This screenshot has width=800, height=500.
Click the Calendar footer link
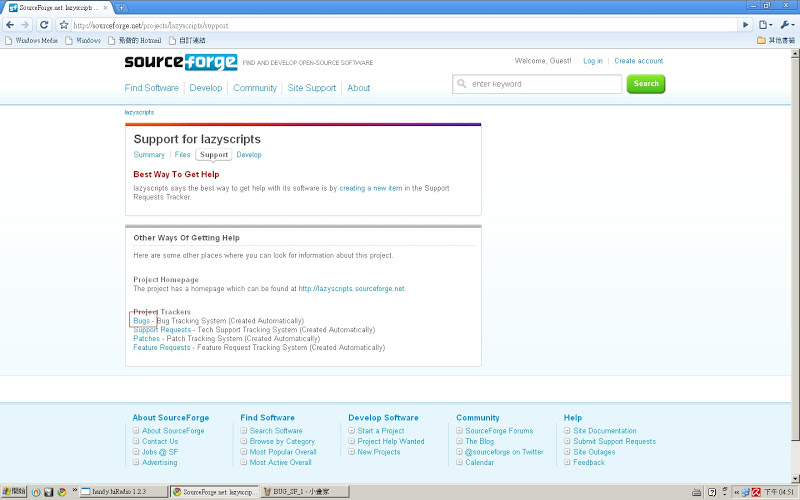click(x=480, y=463)
